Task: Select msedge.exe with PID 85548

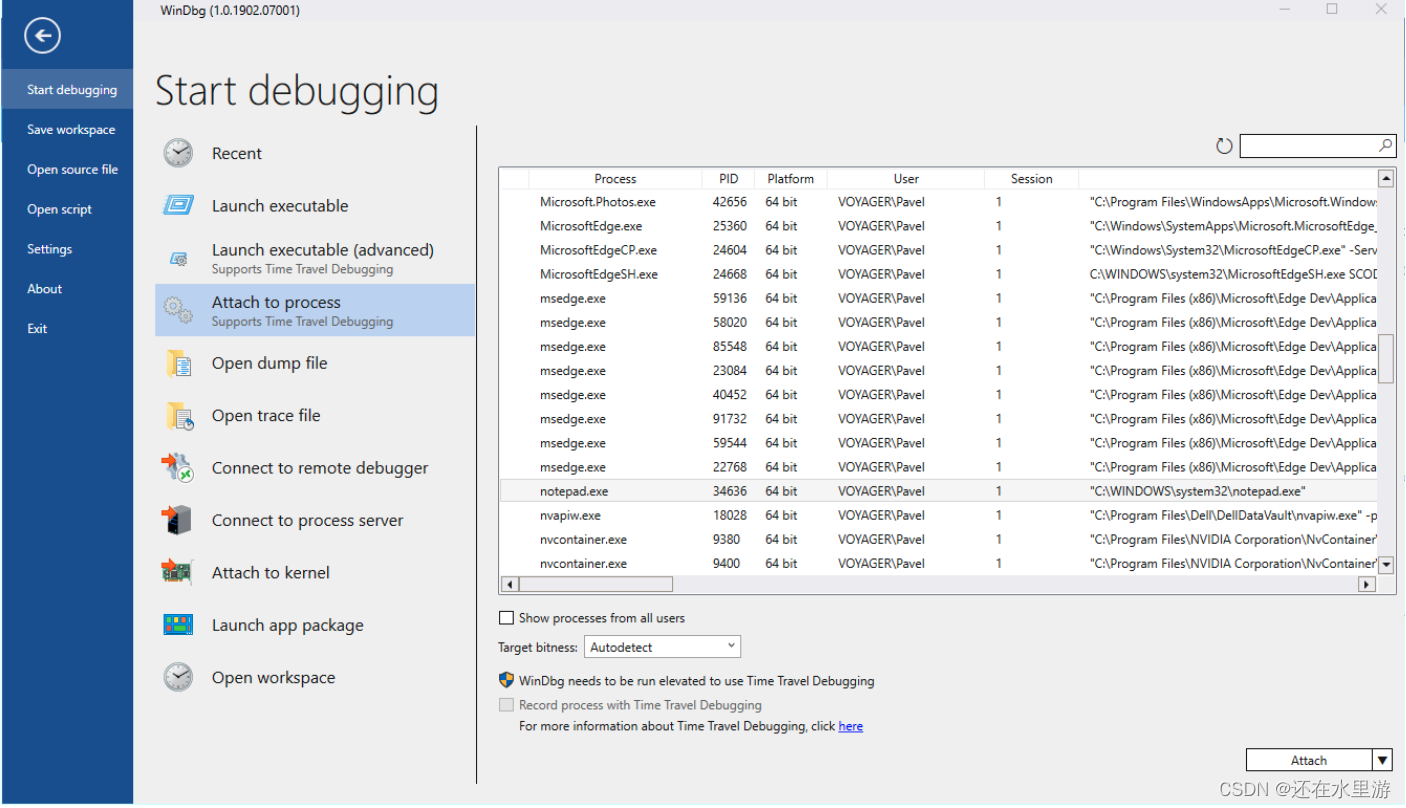Action: (938, 346)
